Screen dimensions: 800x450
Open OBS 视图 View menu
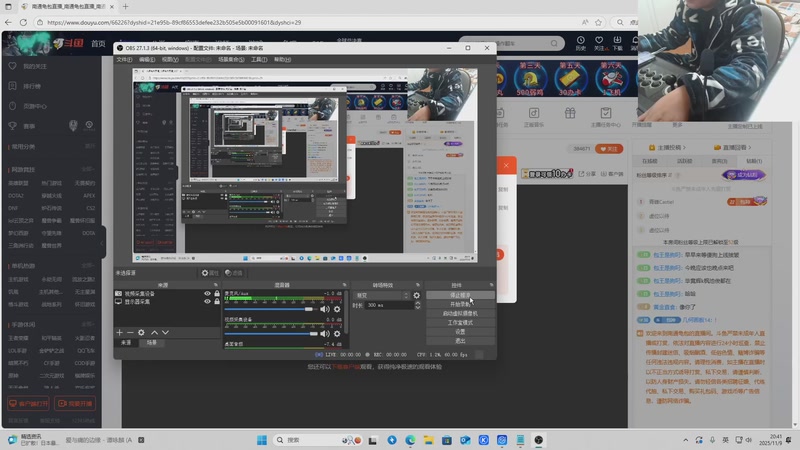170,60
